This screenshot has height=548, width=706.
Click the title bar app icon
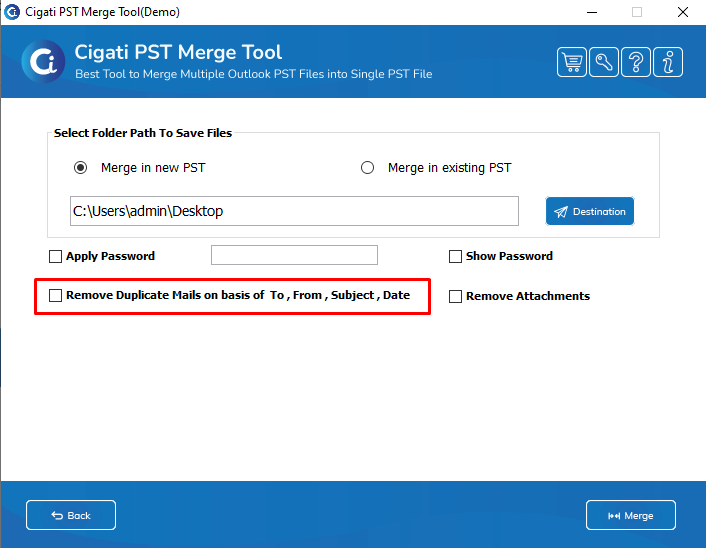pyautogui.click(x=12, y=12)
